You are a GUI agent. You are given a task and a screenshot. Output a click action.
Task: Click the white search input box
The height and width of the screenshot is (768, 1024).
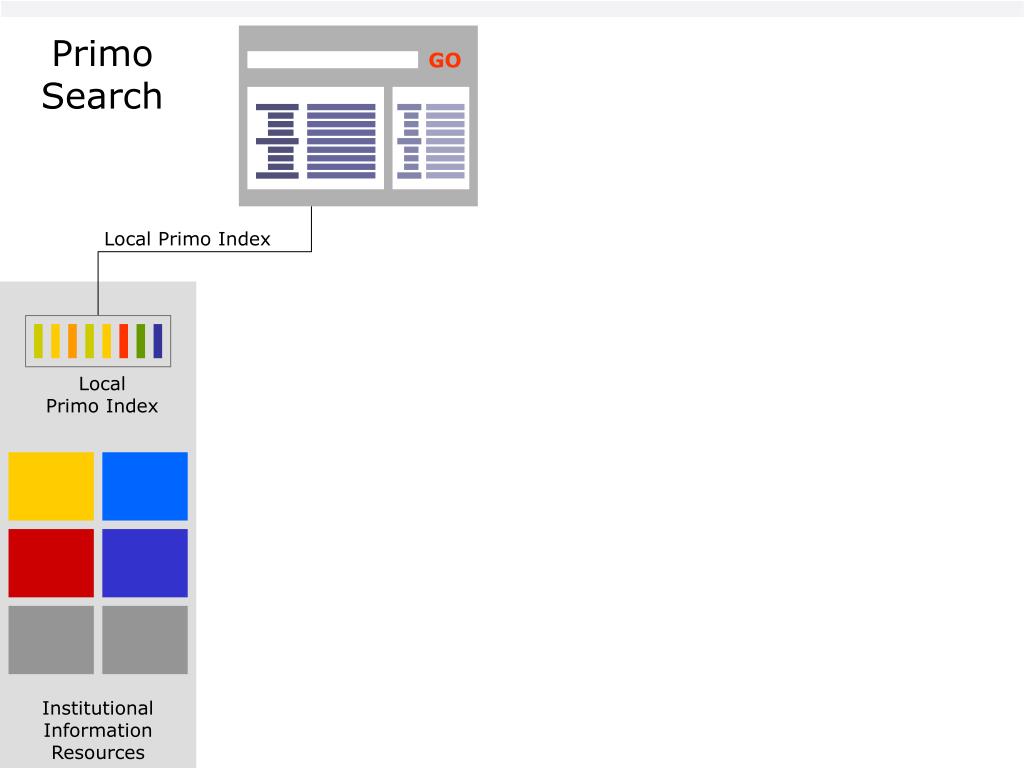(x=332, y=59)
